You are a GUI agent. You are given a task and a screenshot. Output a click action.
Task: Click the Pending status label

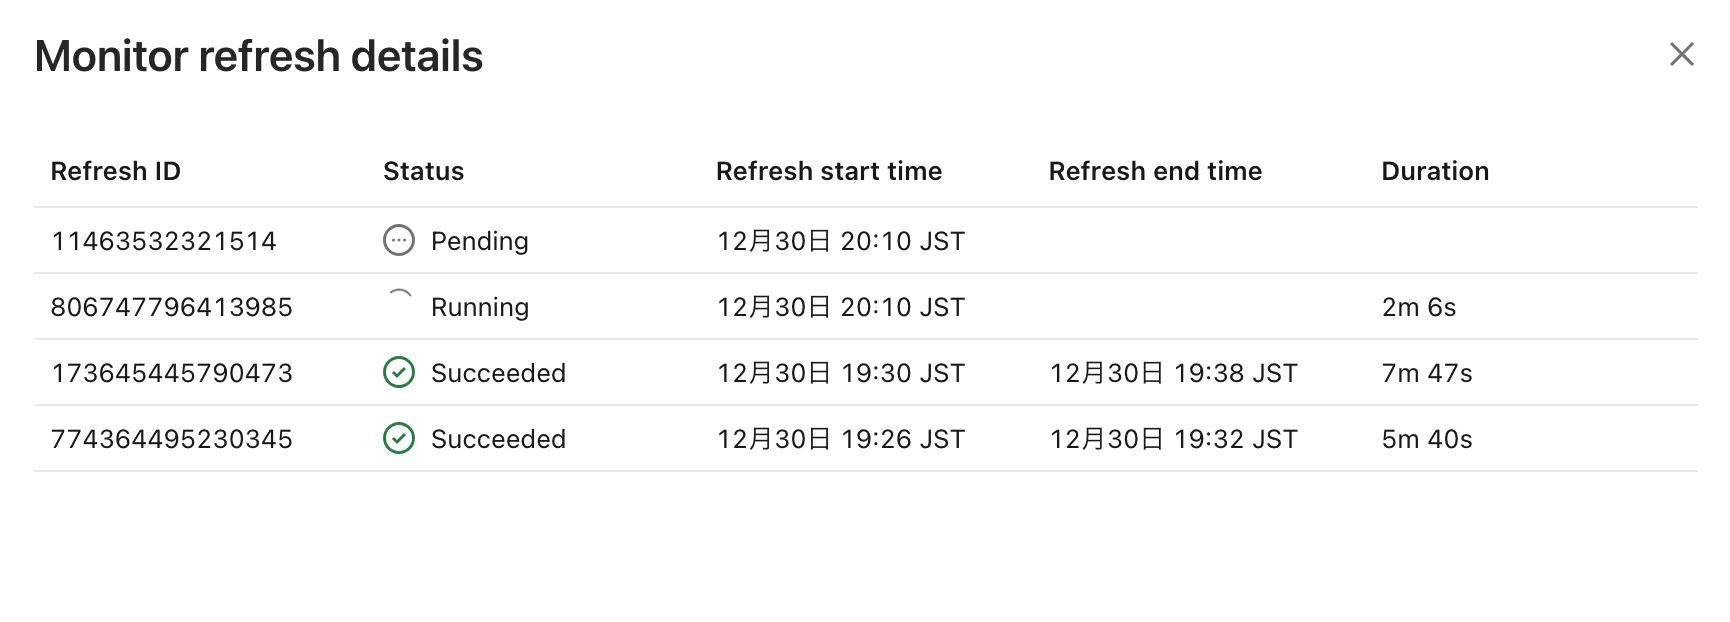[x=480, y=241]
